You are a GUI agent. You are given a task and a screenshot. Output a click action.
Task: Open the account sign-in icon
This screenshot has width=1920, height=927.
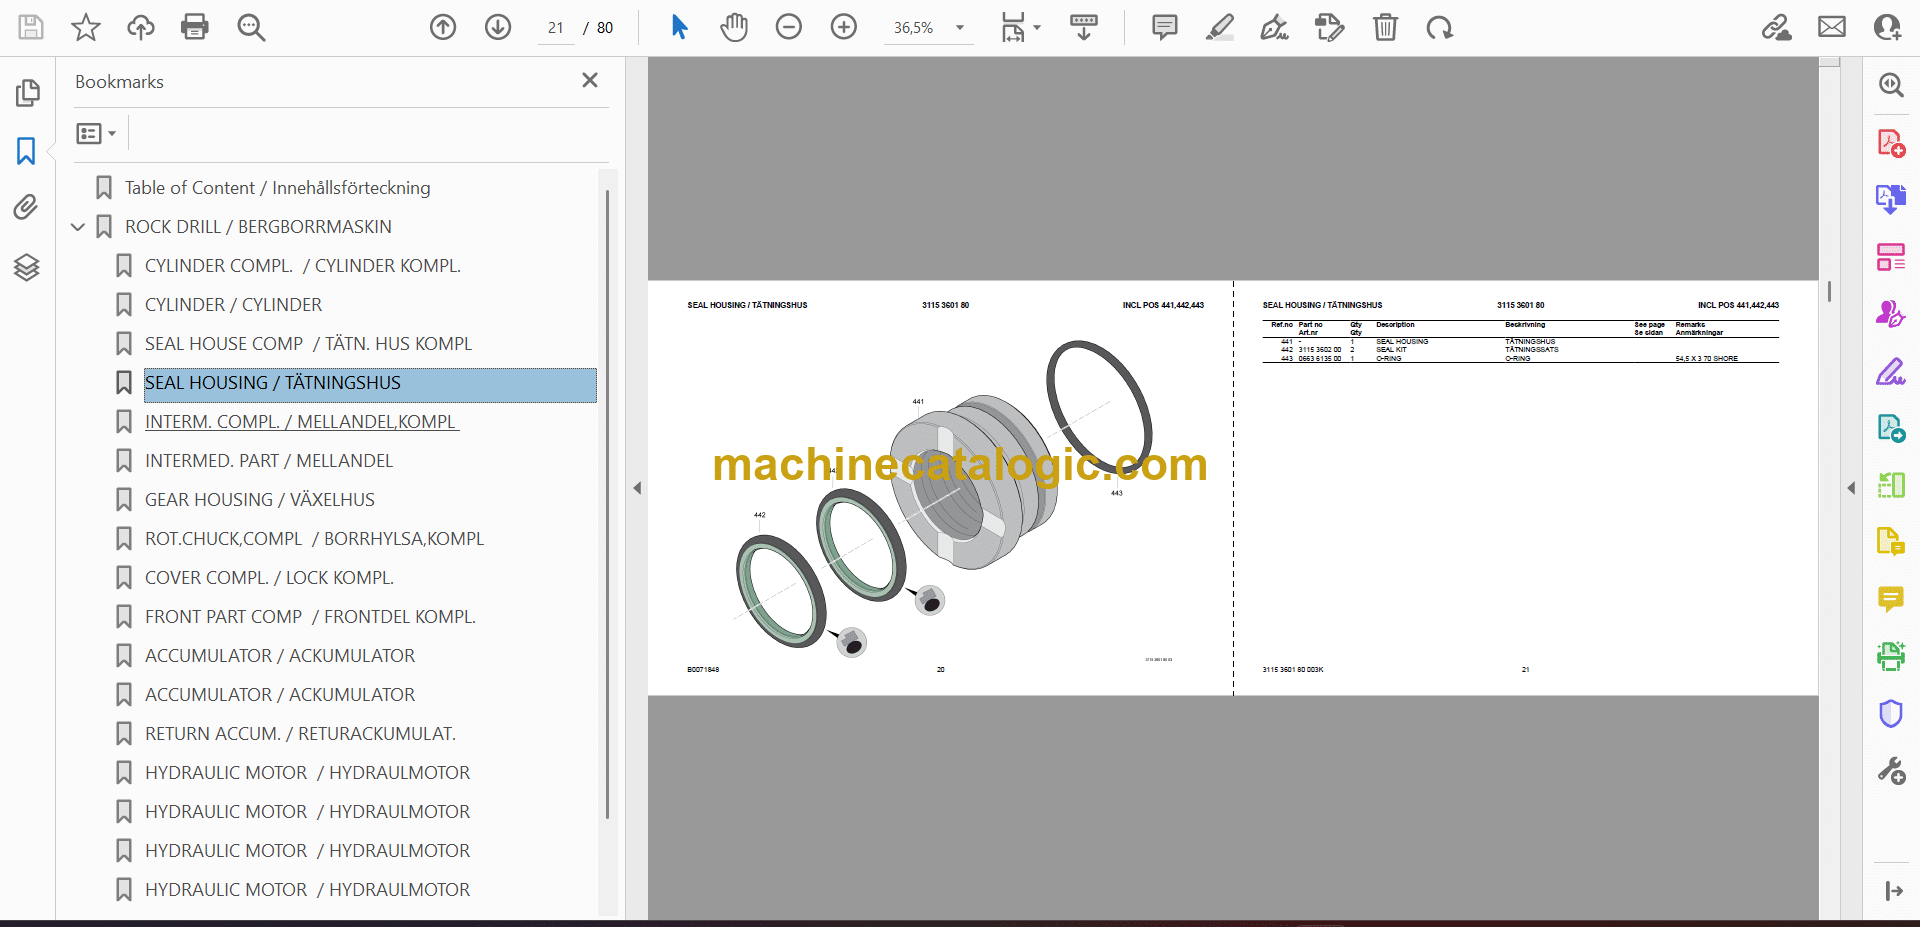[x=1887, y=27]
